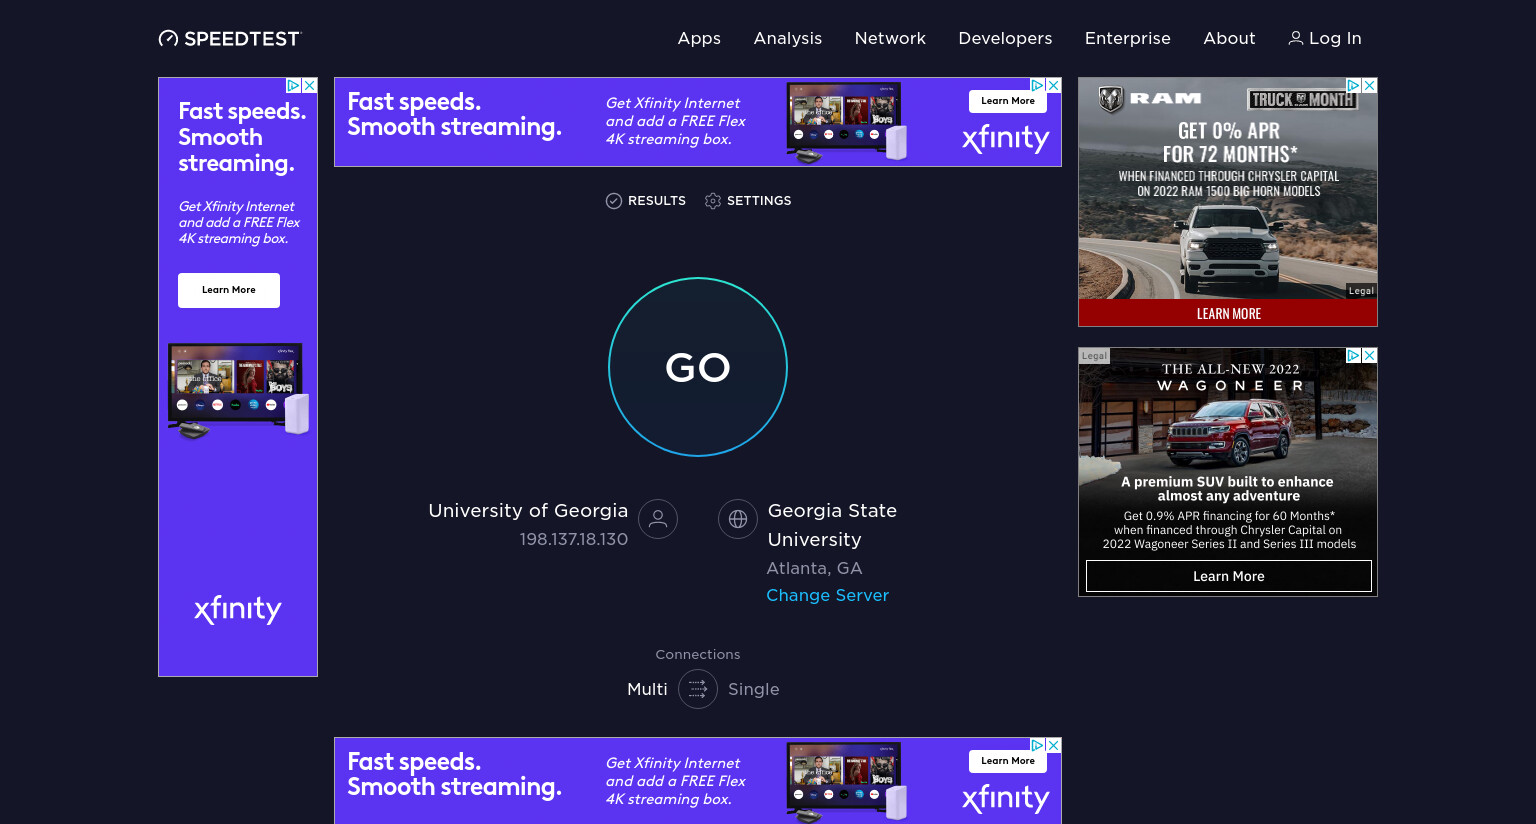The width and height of the screenshot is (1536, 824).
Task: Close the bottom Xfinity banner ad
Action: tap(1053, 745)
